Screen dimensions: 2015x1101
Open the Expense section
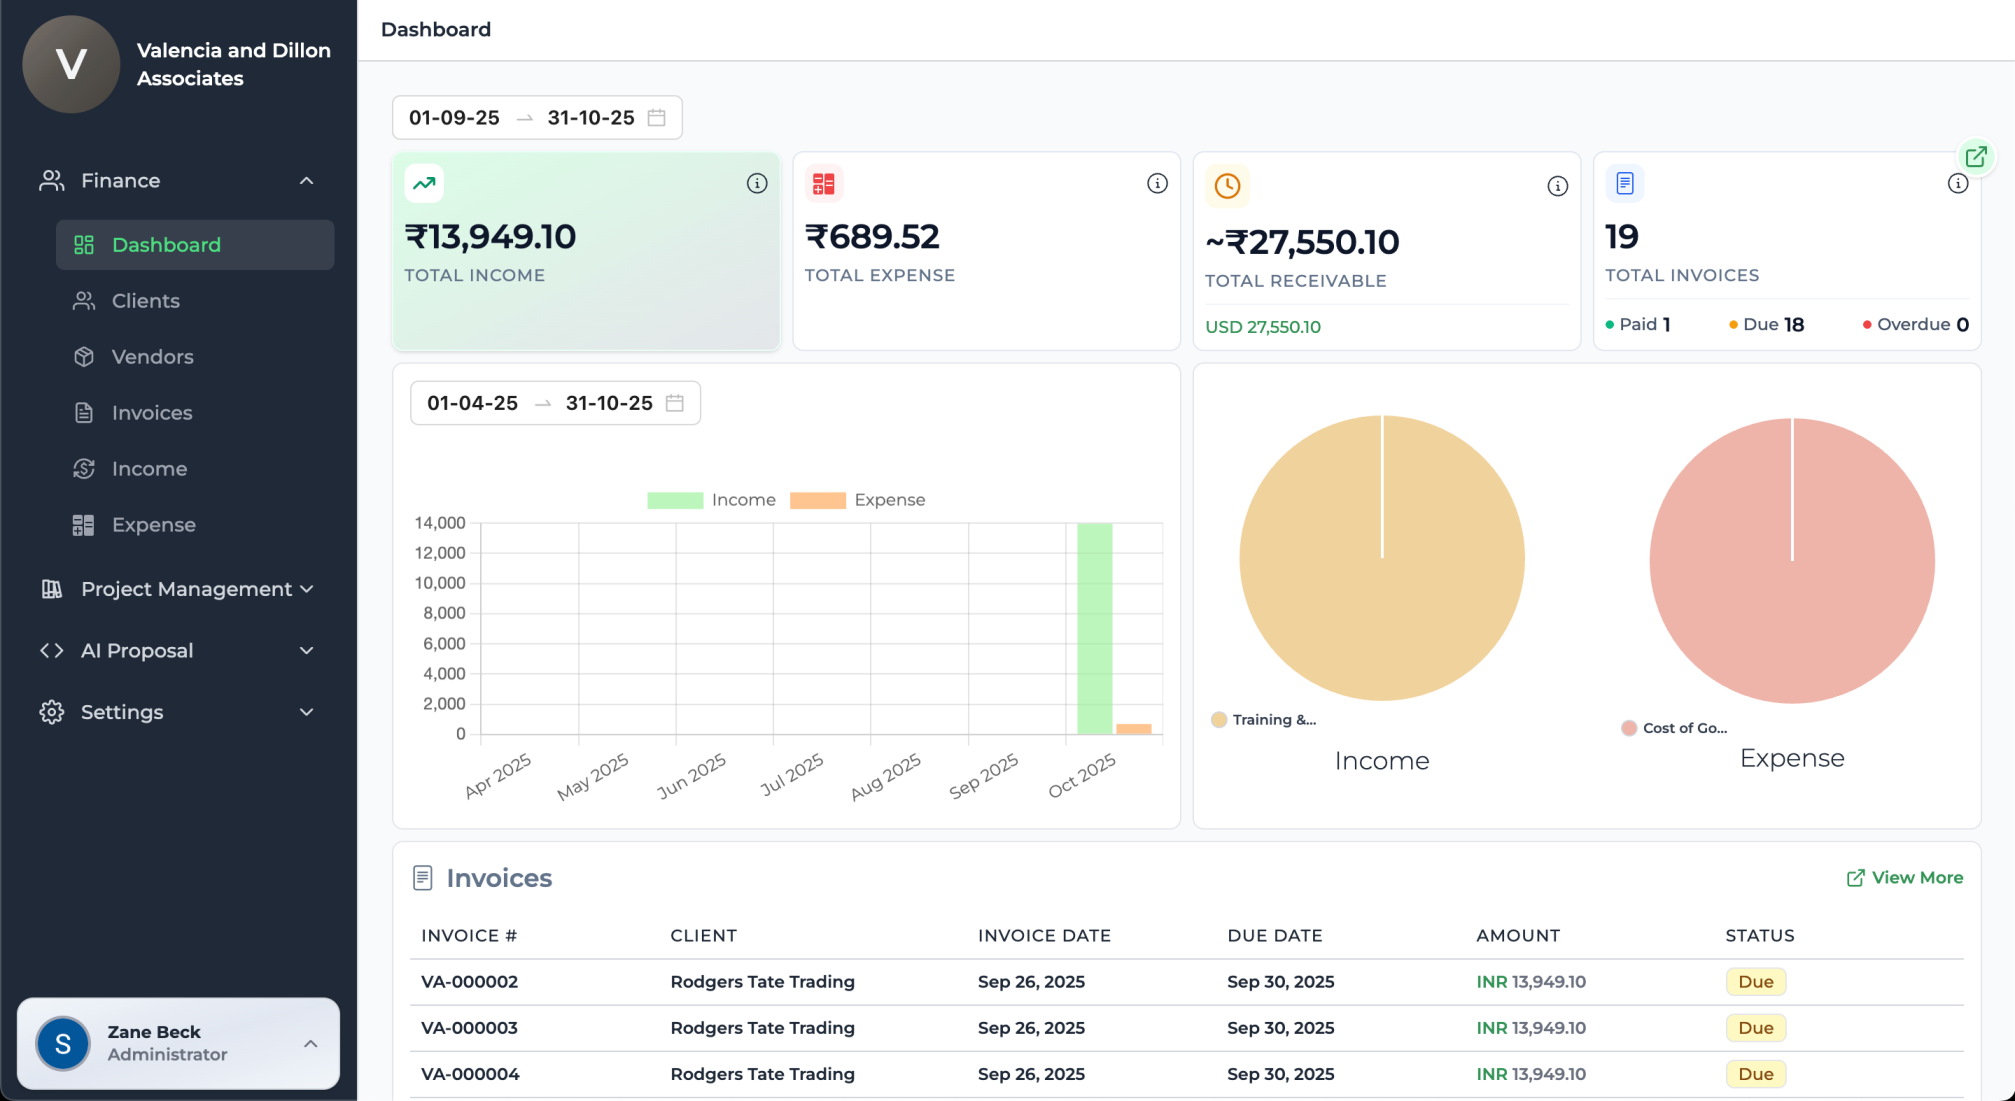[x=84, y=524]
